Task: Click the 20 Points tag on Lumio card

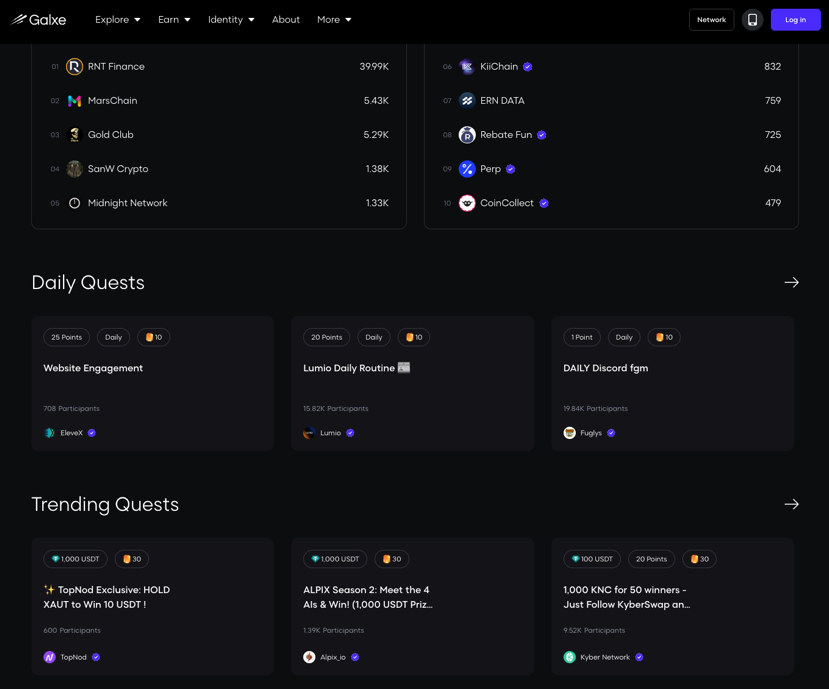Action: (326, 337)
